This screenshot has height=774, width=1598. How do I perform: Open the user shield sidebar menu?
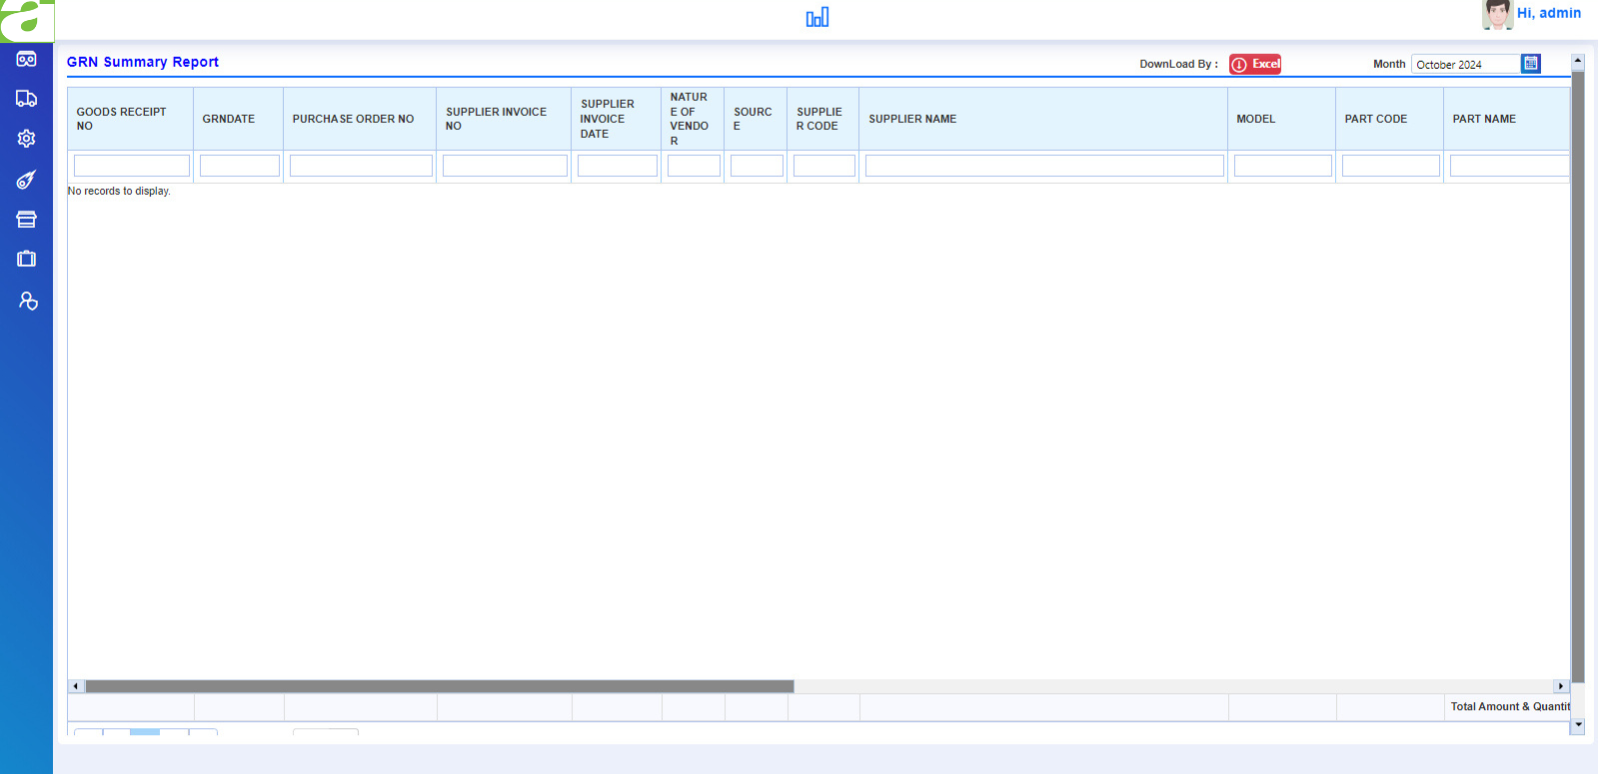[28, 301]
